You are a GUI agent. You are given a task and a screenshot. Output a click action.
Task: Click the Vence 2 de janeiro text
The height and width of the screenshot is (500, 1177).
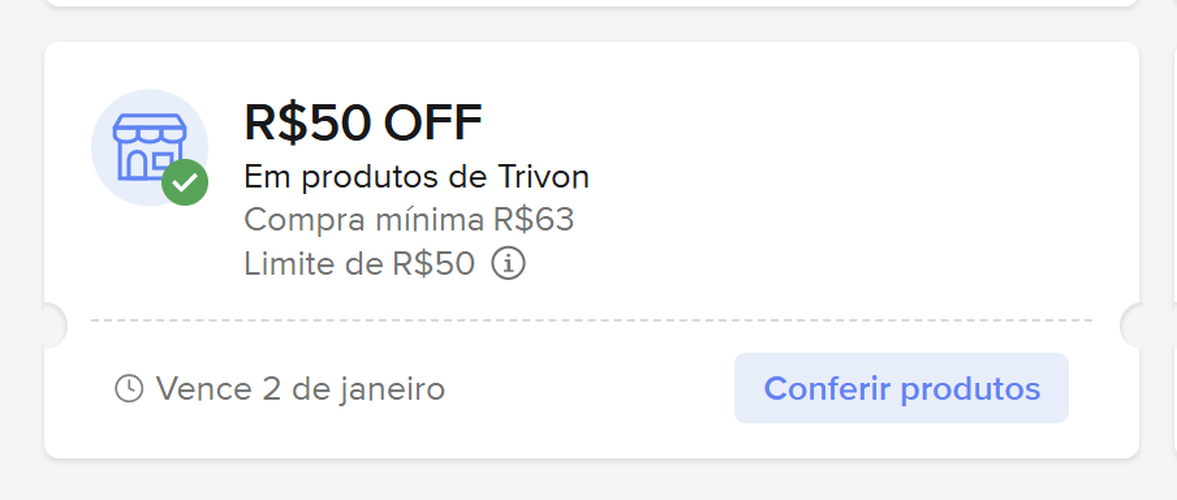(300, 388)
